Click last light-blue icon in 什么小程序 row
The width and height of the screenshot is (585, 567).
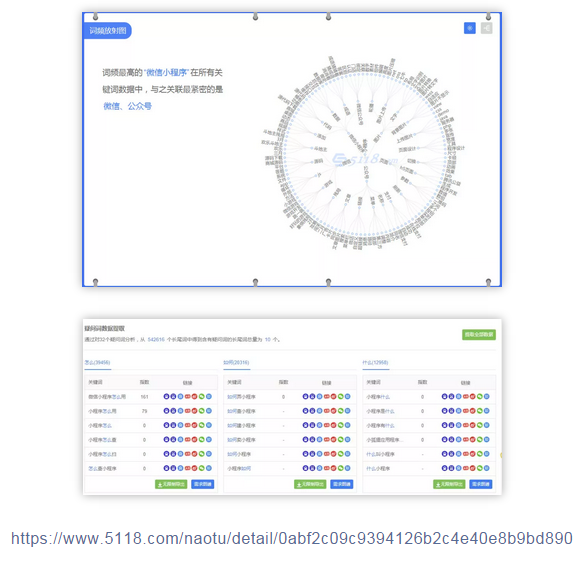tap(487, 468)
